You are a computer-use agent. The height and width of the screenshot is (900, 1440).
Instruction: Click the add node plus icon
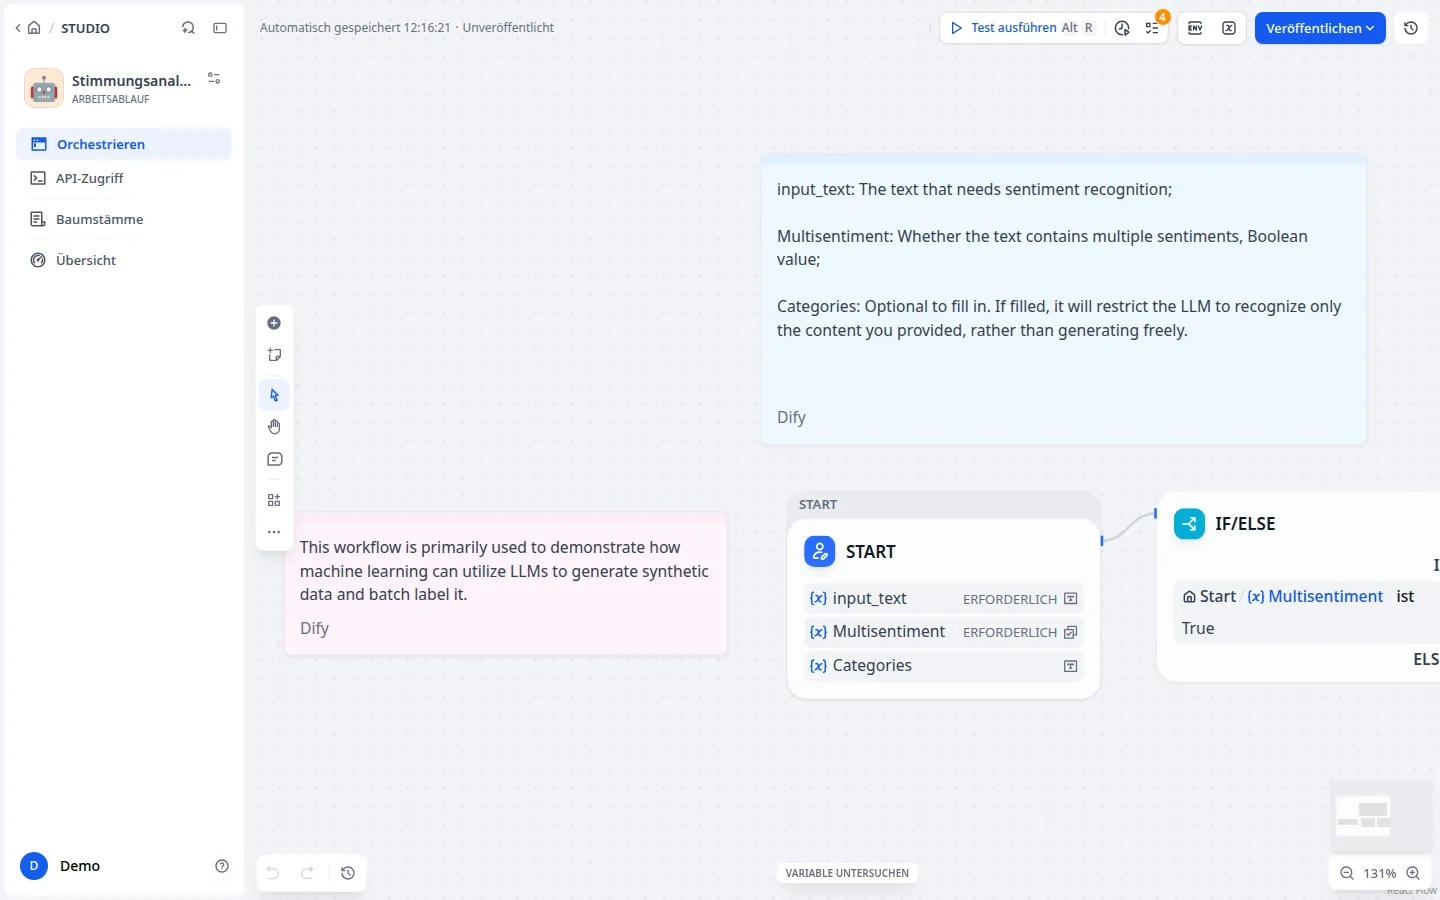pos(274,323)
